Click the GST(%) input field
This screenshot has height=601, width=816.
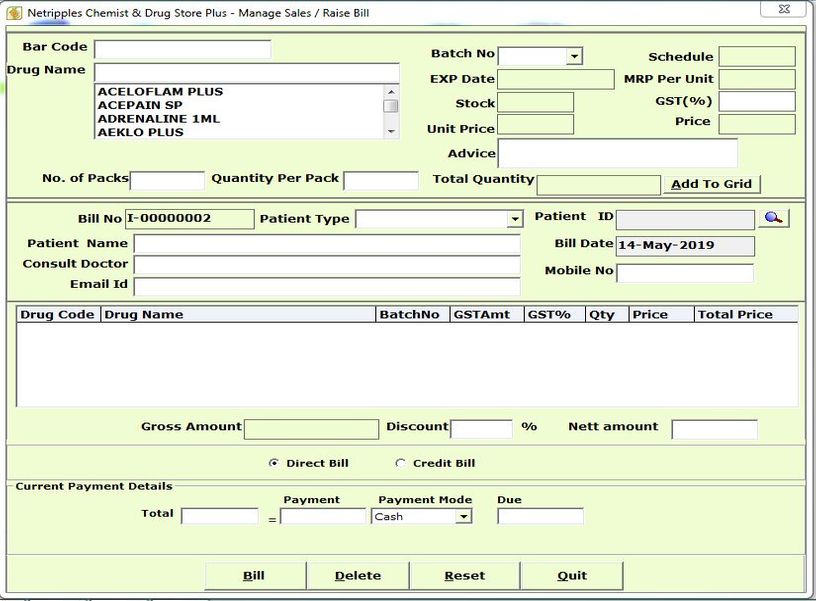(757, 101)
